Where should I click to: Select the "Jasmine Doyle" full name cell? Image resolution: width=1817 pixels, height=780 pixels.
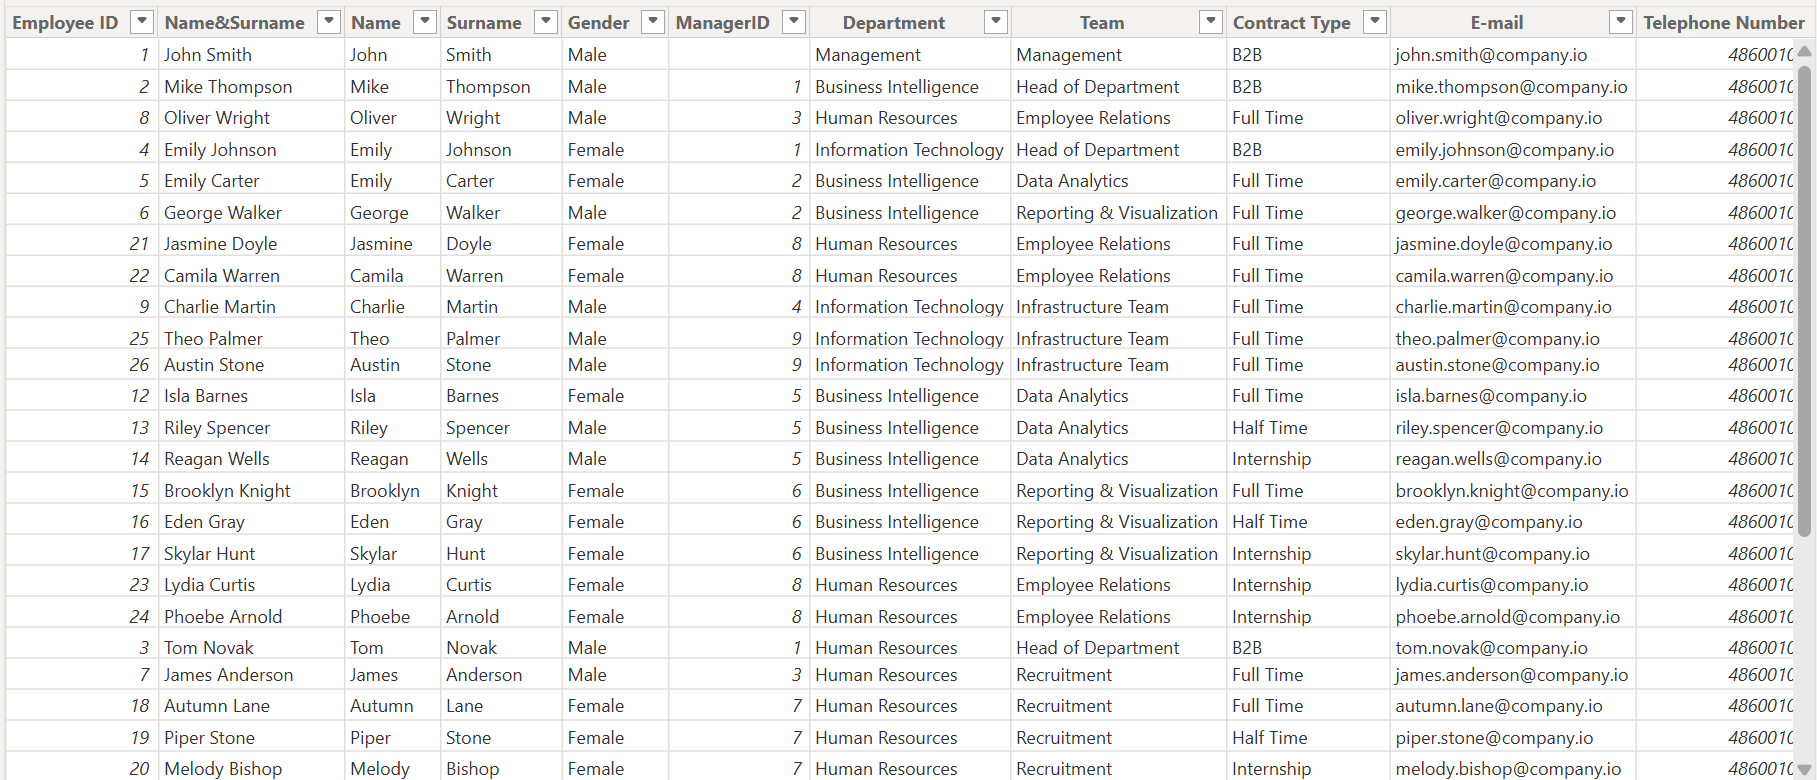point(251,244)
